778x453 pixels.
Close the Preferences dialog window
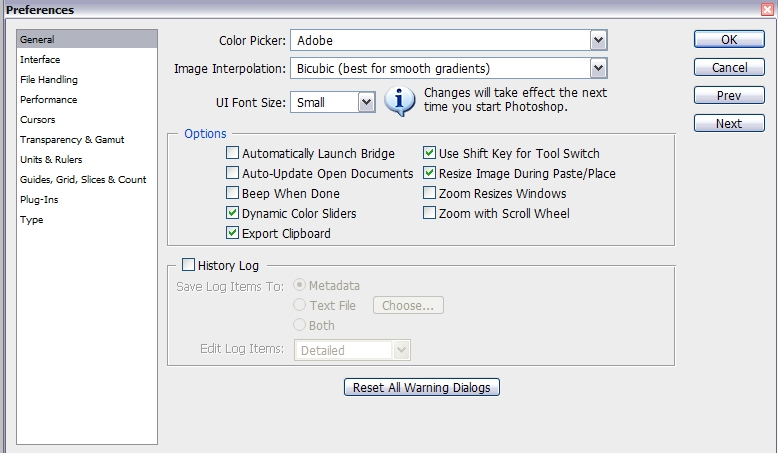point(767,9)
